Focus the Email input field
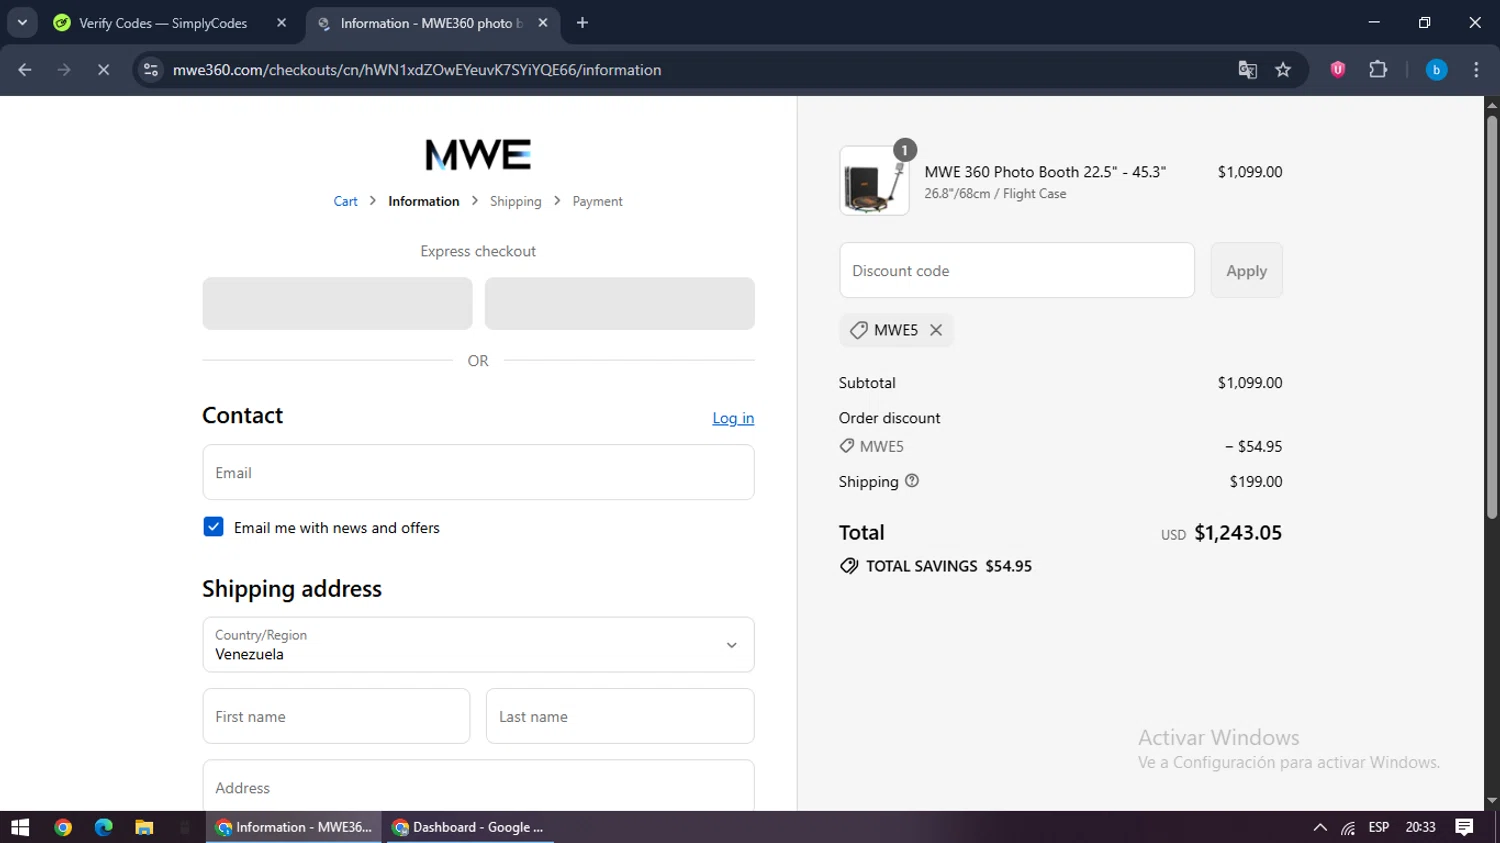The image size is (1500, 843). point(478,472)
